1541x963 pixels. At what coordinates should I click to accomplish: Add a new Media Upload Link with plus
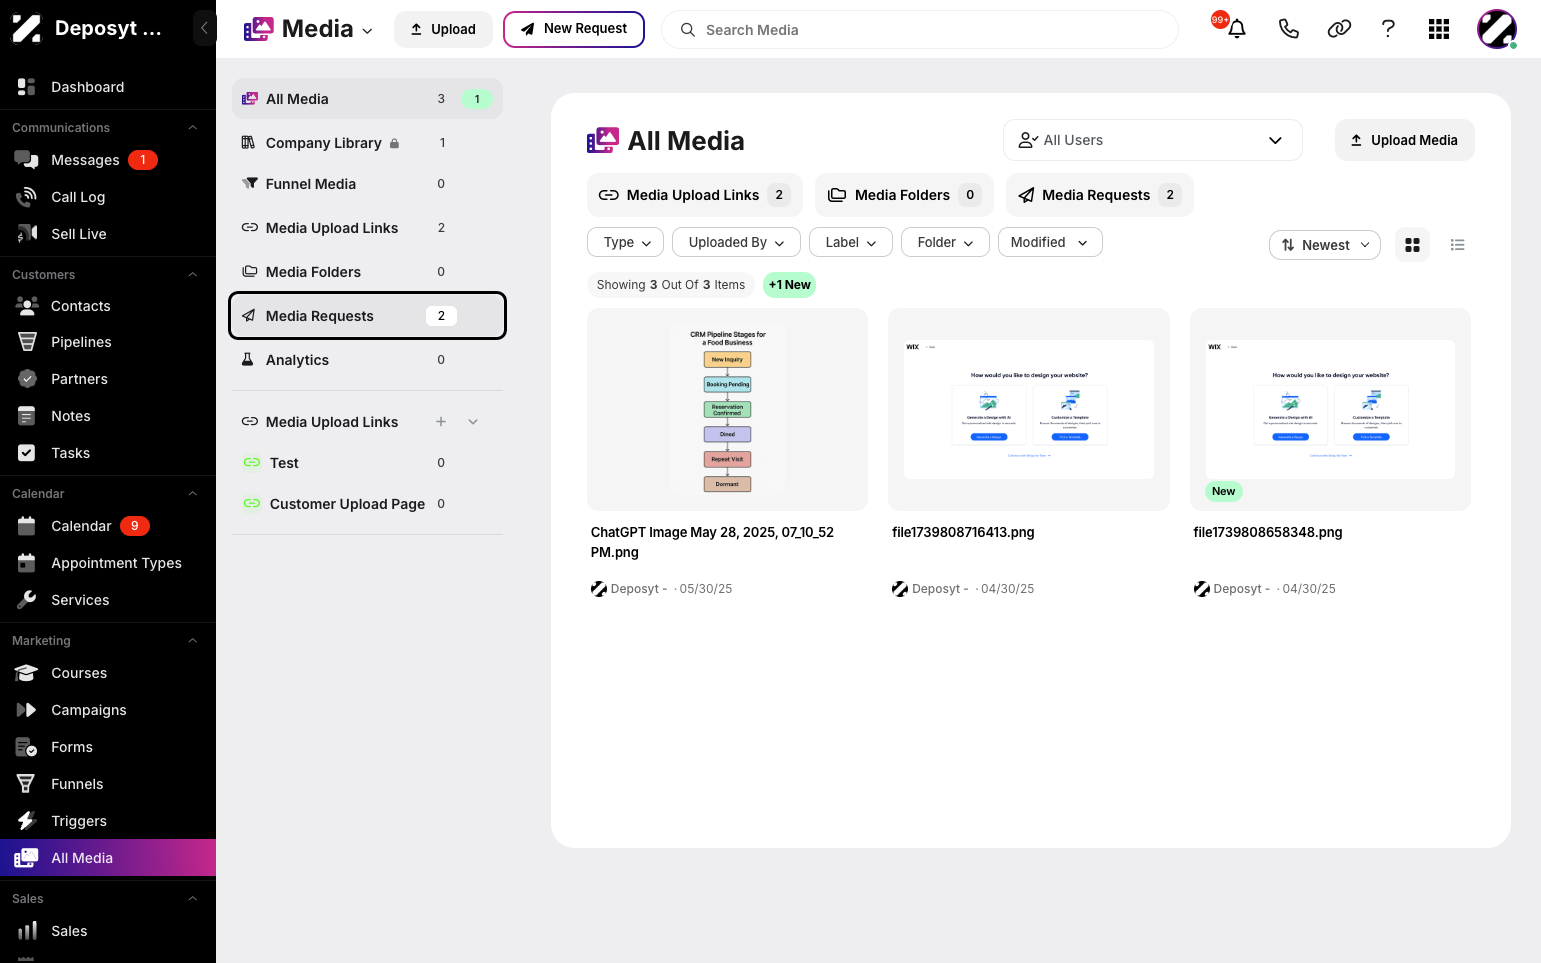[441, 422]
